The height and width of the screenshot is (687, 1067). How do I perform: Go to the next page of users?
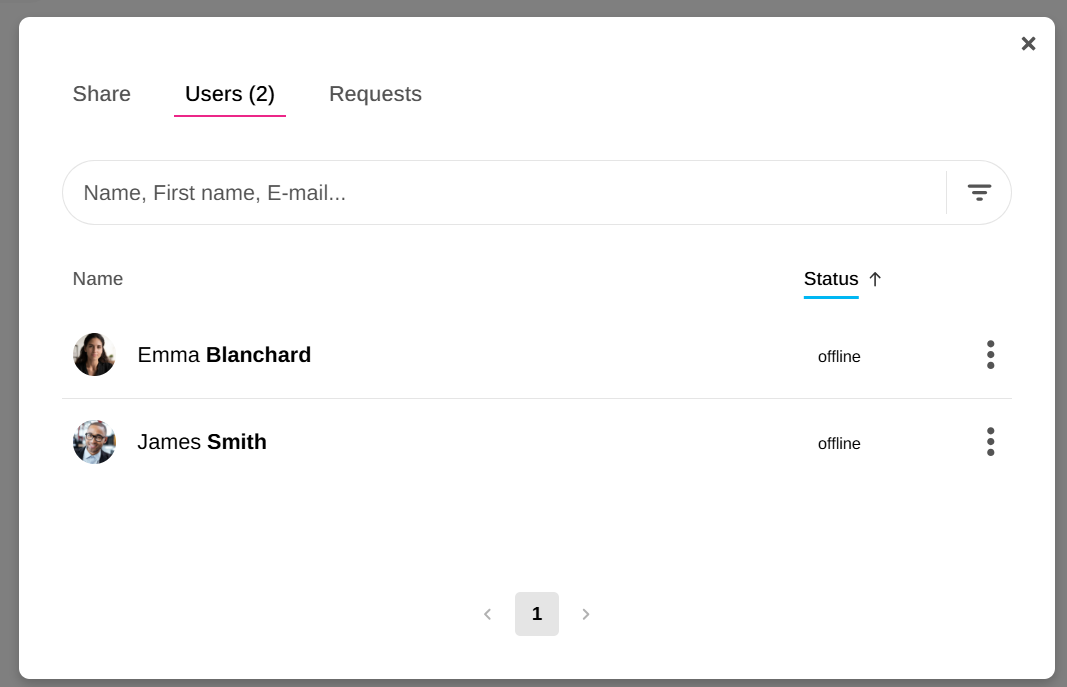point(586,614)
